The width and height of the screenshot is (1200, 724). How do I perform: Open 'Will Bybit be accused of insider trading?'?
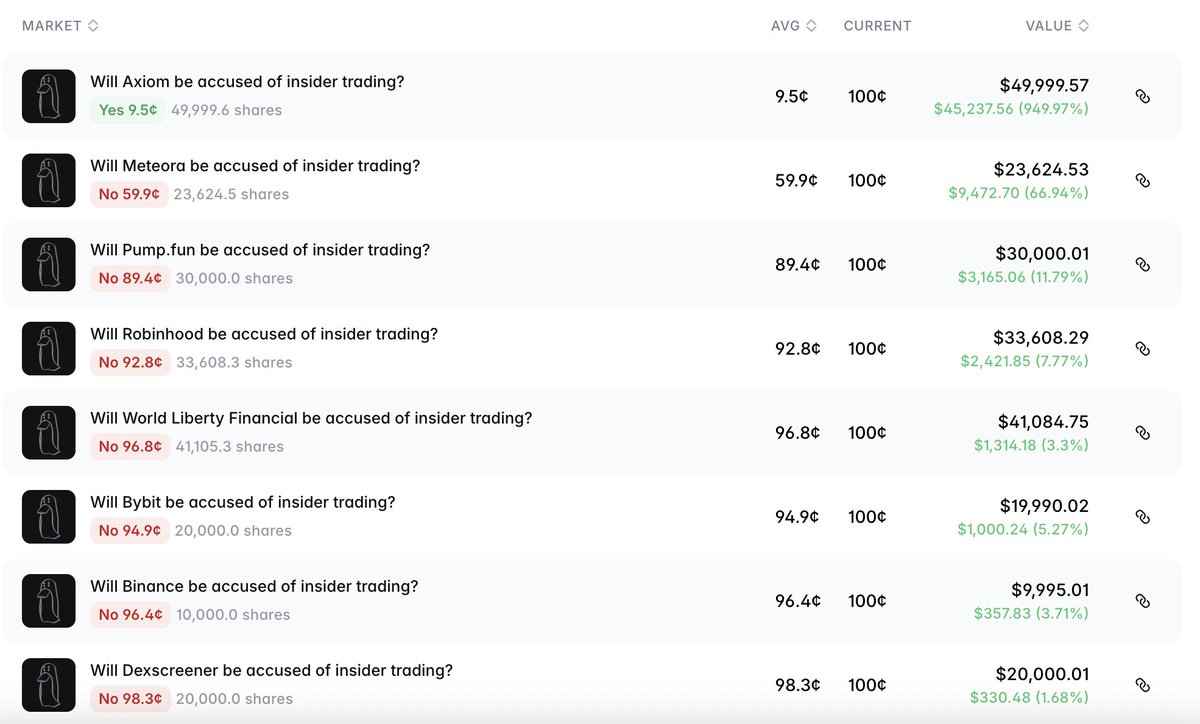pos(242,502)
